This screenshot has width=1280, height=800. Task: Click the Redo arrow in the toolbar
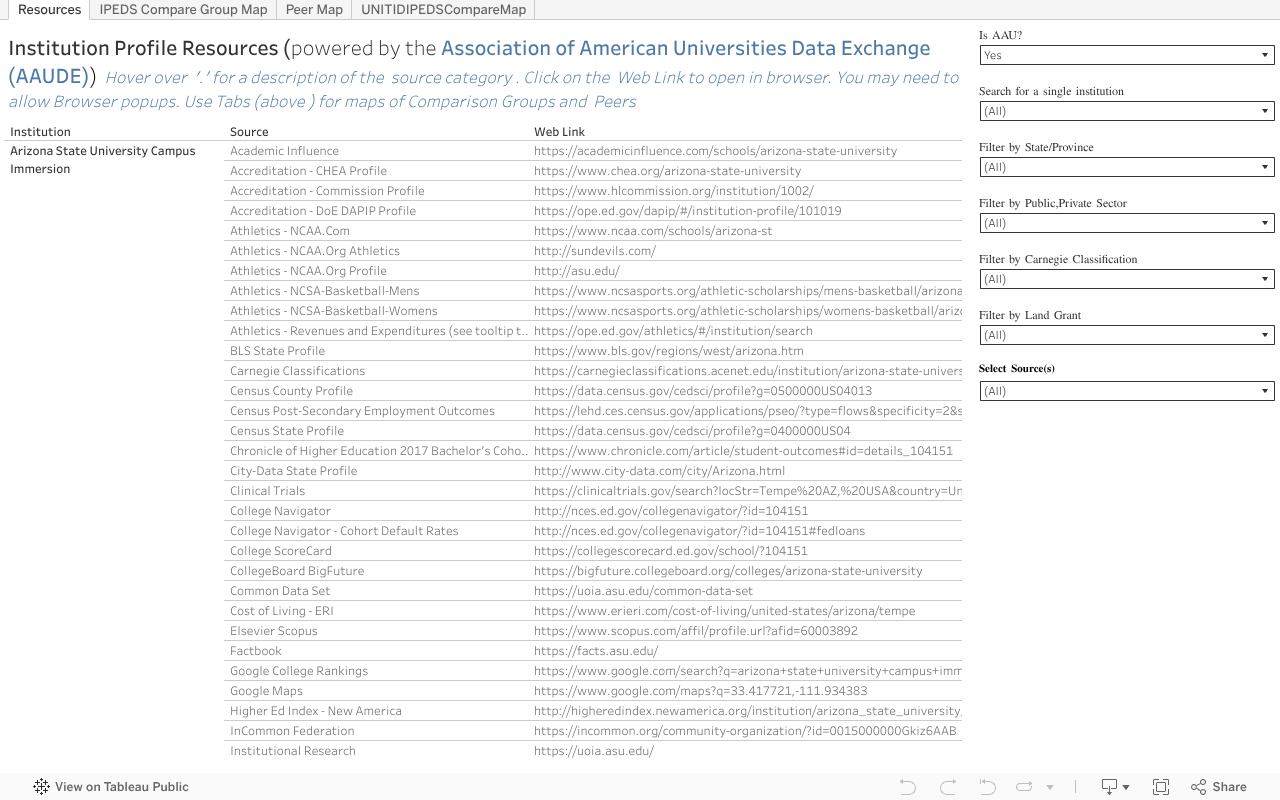948,787
